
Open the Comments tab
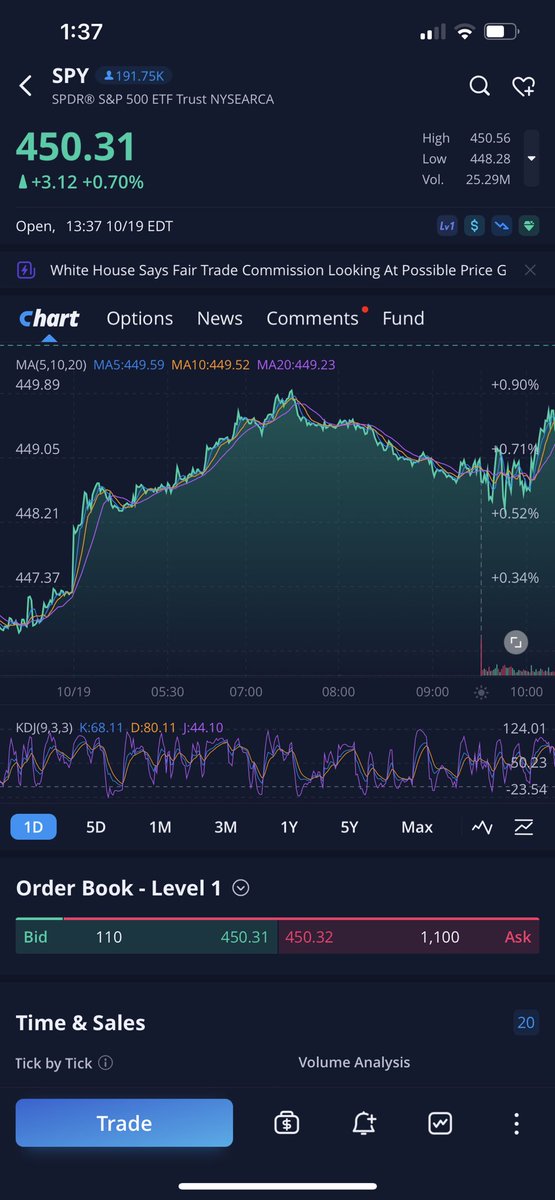click(312, 318)
